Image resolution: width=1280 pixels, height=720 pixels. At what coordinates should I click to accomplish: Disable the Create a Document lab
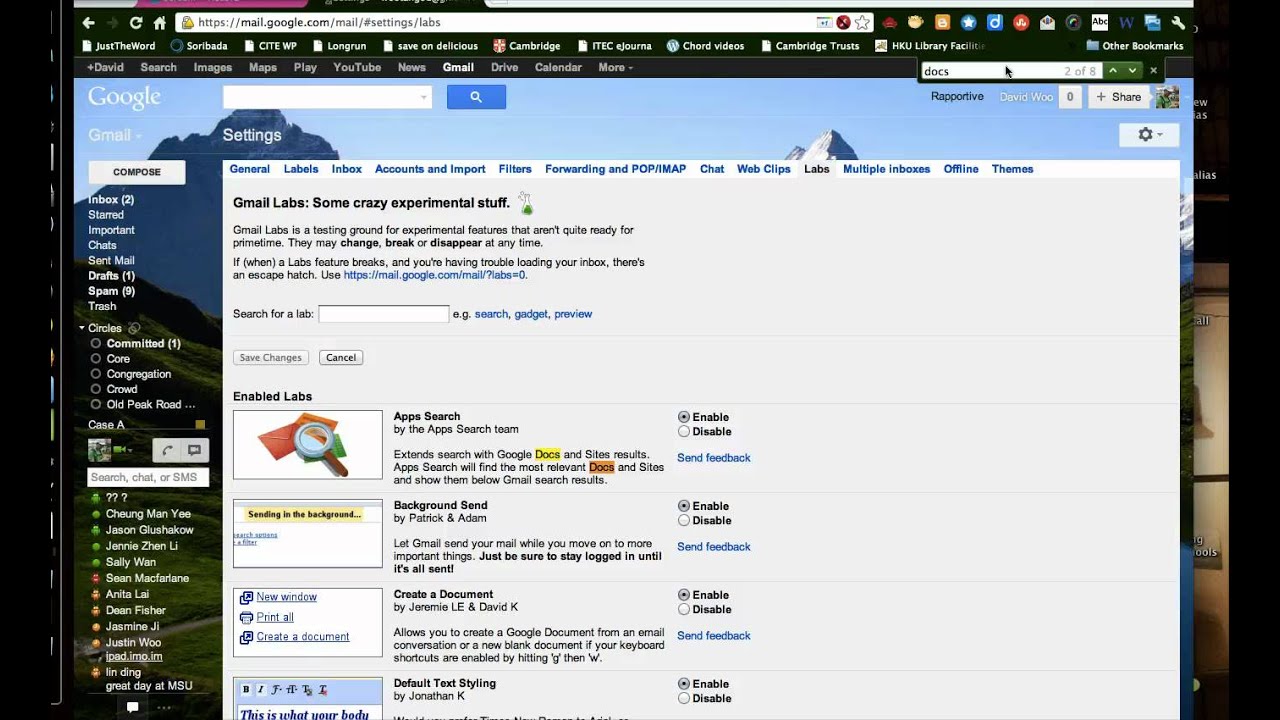(684, 610)
